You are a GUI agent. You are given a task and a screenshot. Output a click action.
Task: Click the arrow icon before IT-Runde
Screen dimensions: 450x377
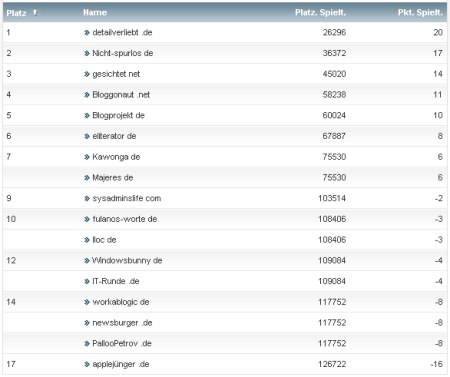pos(87,281)
